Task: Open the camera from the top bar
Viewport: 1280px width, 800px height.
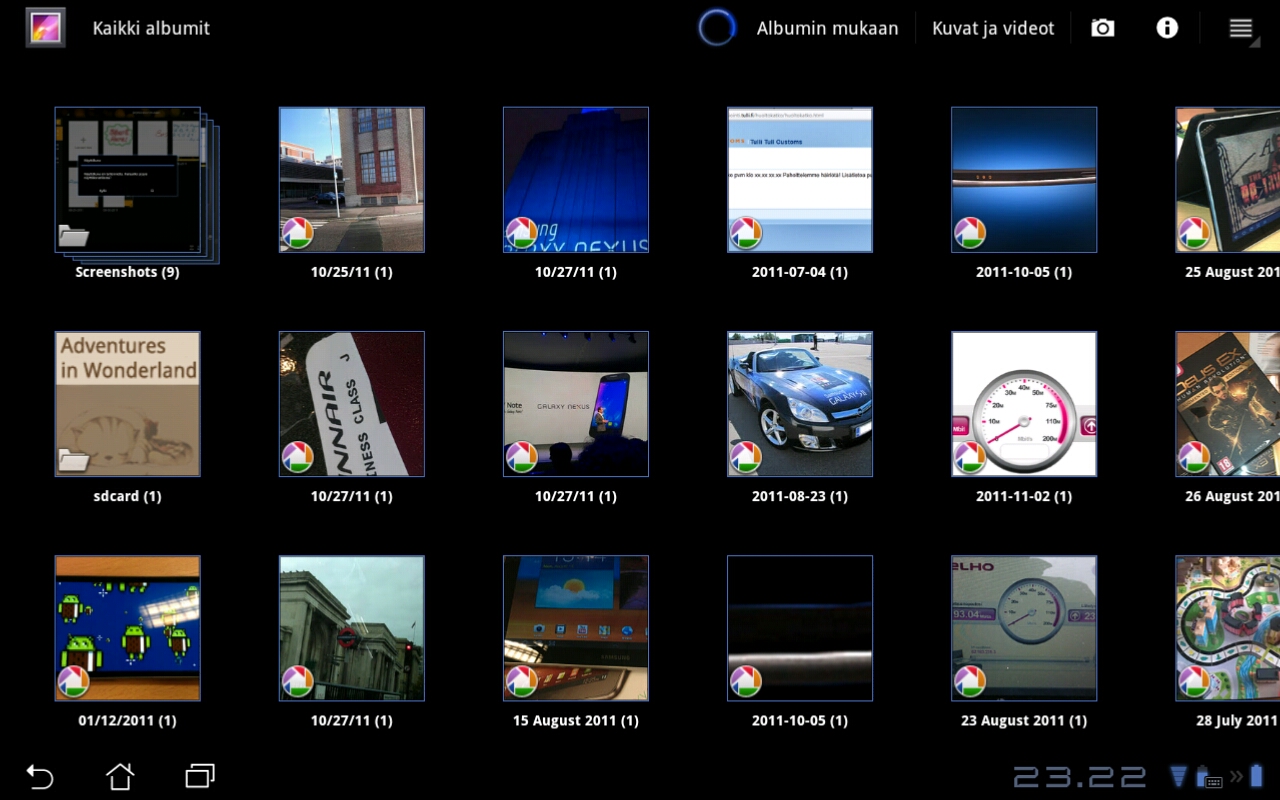Action: (1103, 28)
